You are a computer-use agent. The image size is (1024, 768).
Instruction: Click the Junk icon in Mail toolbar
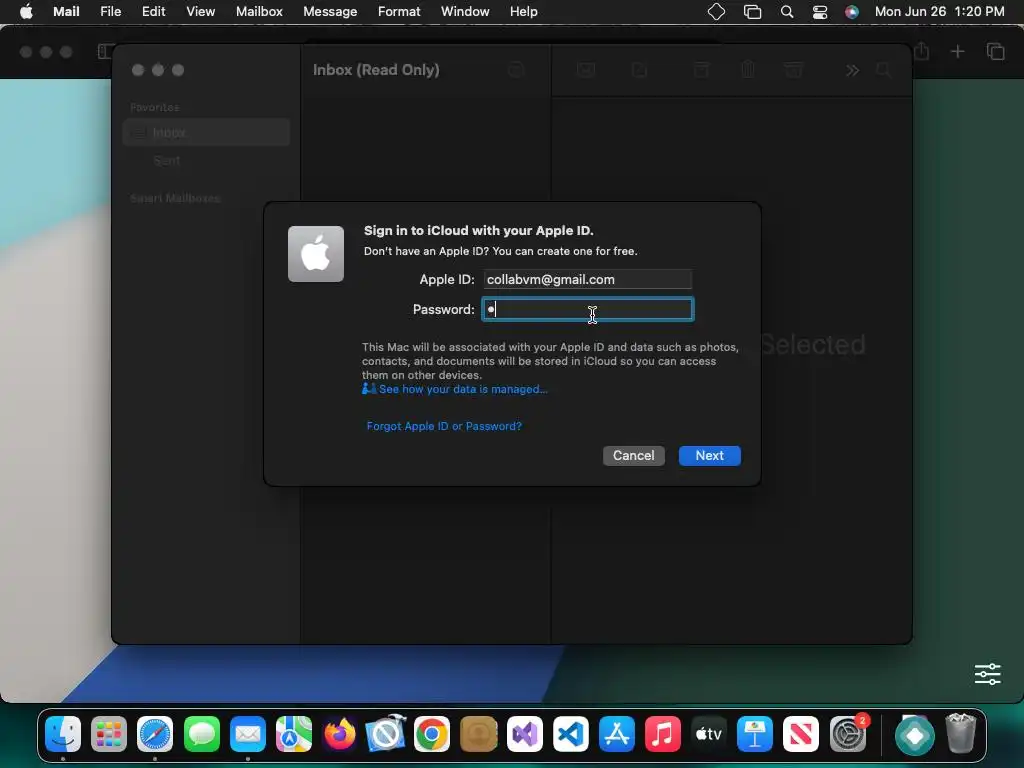793,70
